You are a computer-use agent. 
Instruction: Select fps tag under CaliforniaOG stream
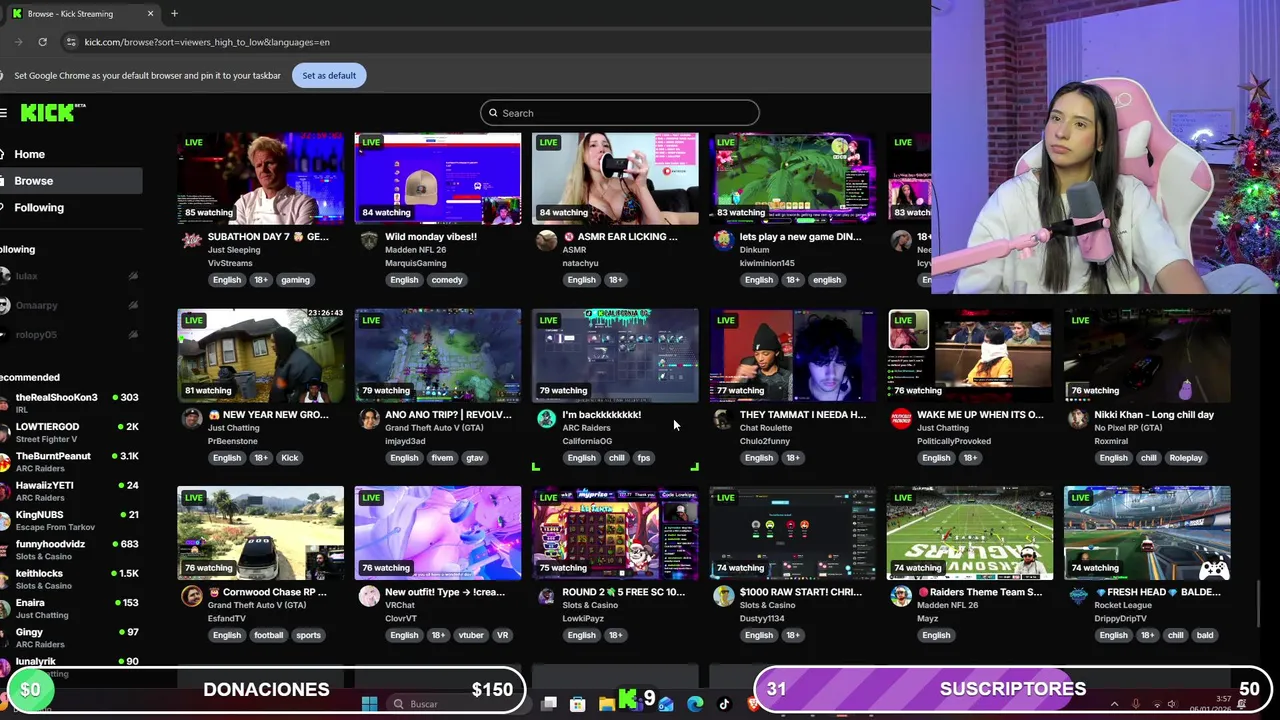pyautogui.click(x=644, y=458)
